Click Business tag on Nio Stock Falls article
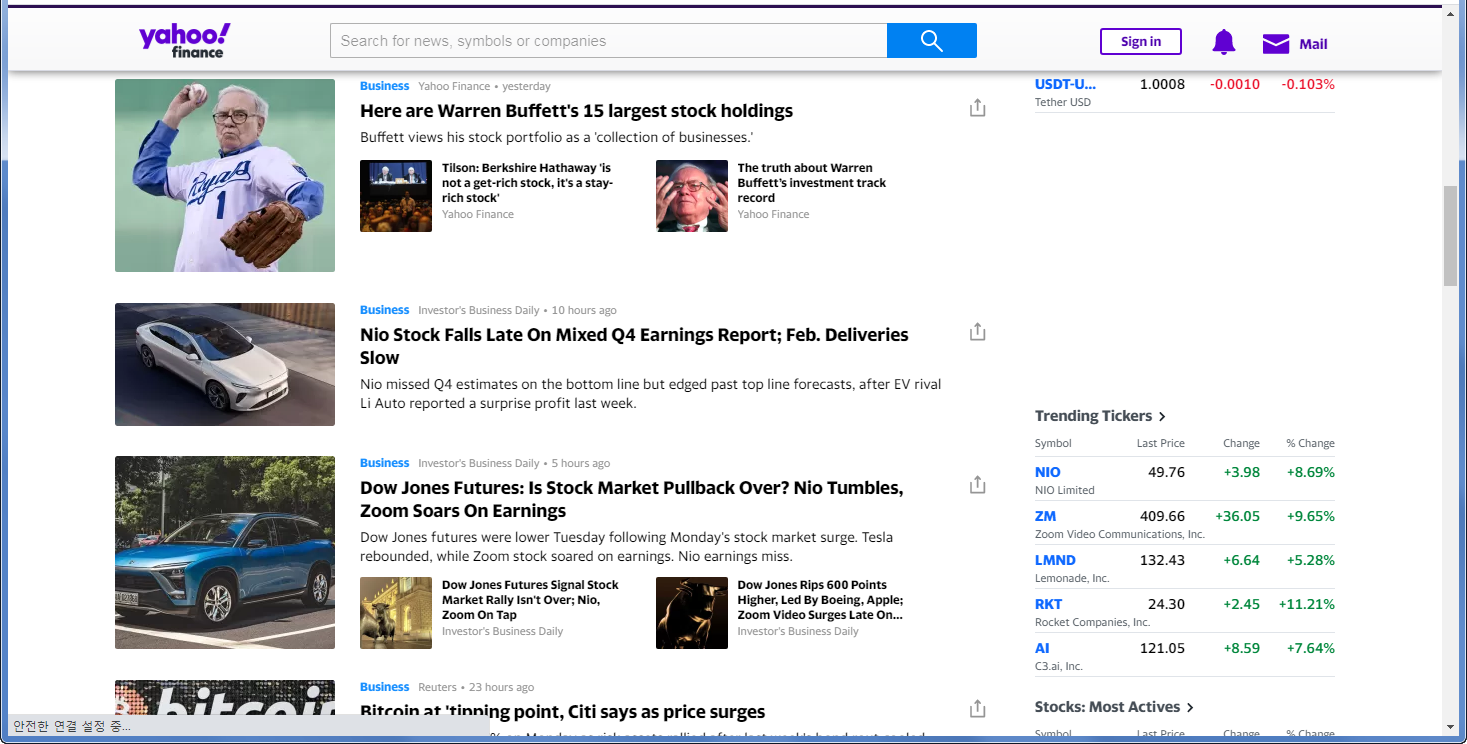Image resolution: width=1467 pixels, height=744 pixels. pyautogui.click(x=384, y=310)
